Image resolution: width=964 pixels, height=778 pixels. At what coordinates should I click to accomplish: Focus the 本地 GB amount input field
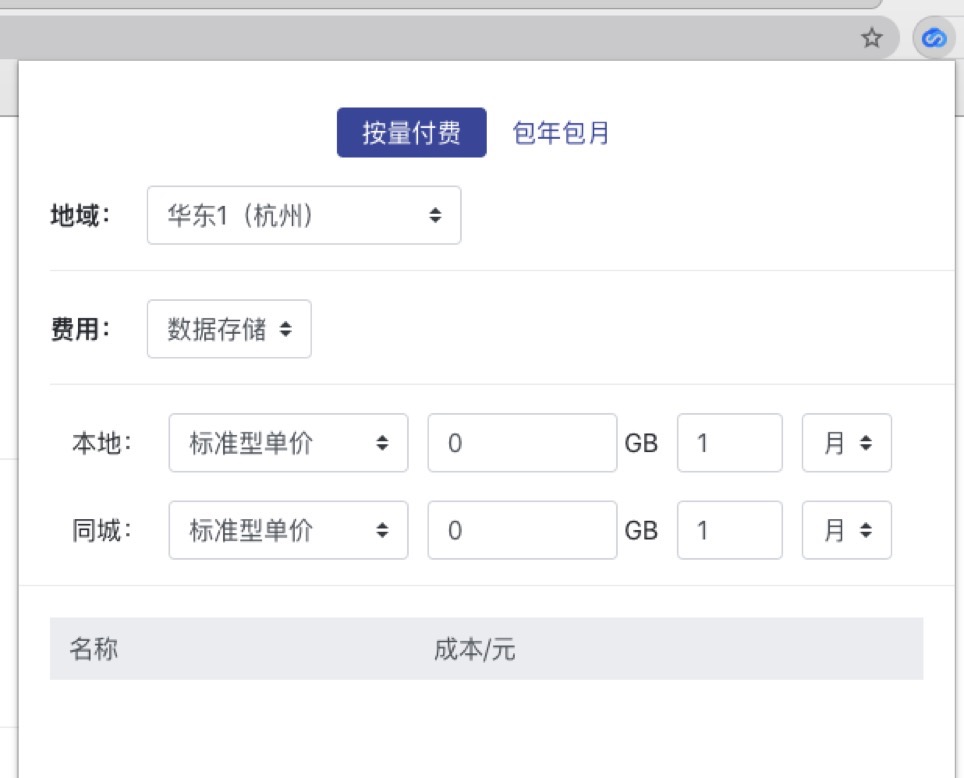[x=522, y=443]
